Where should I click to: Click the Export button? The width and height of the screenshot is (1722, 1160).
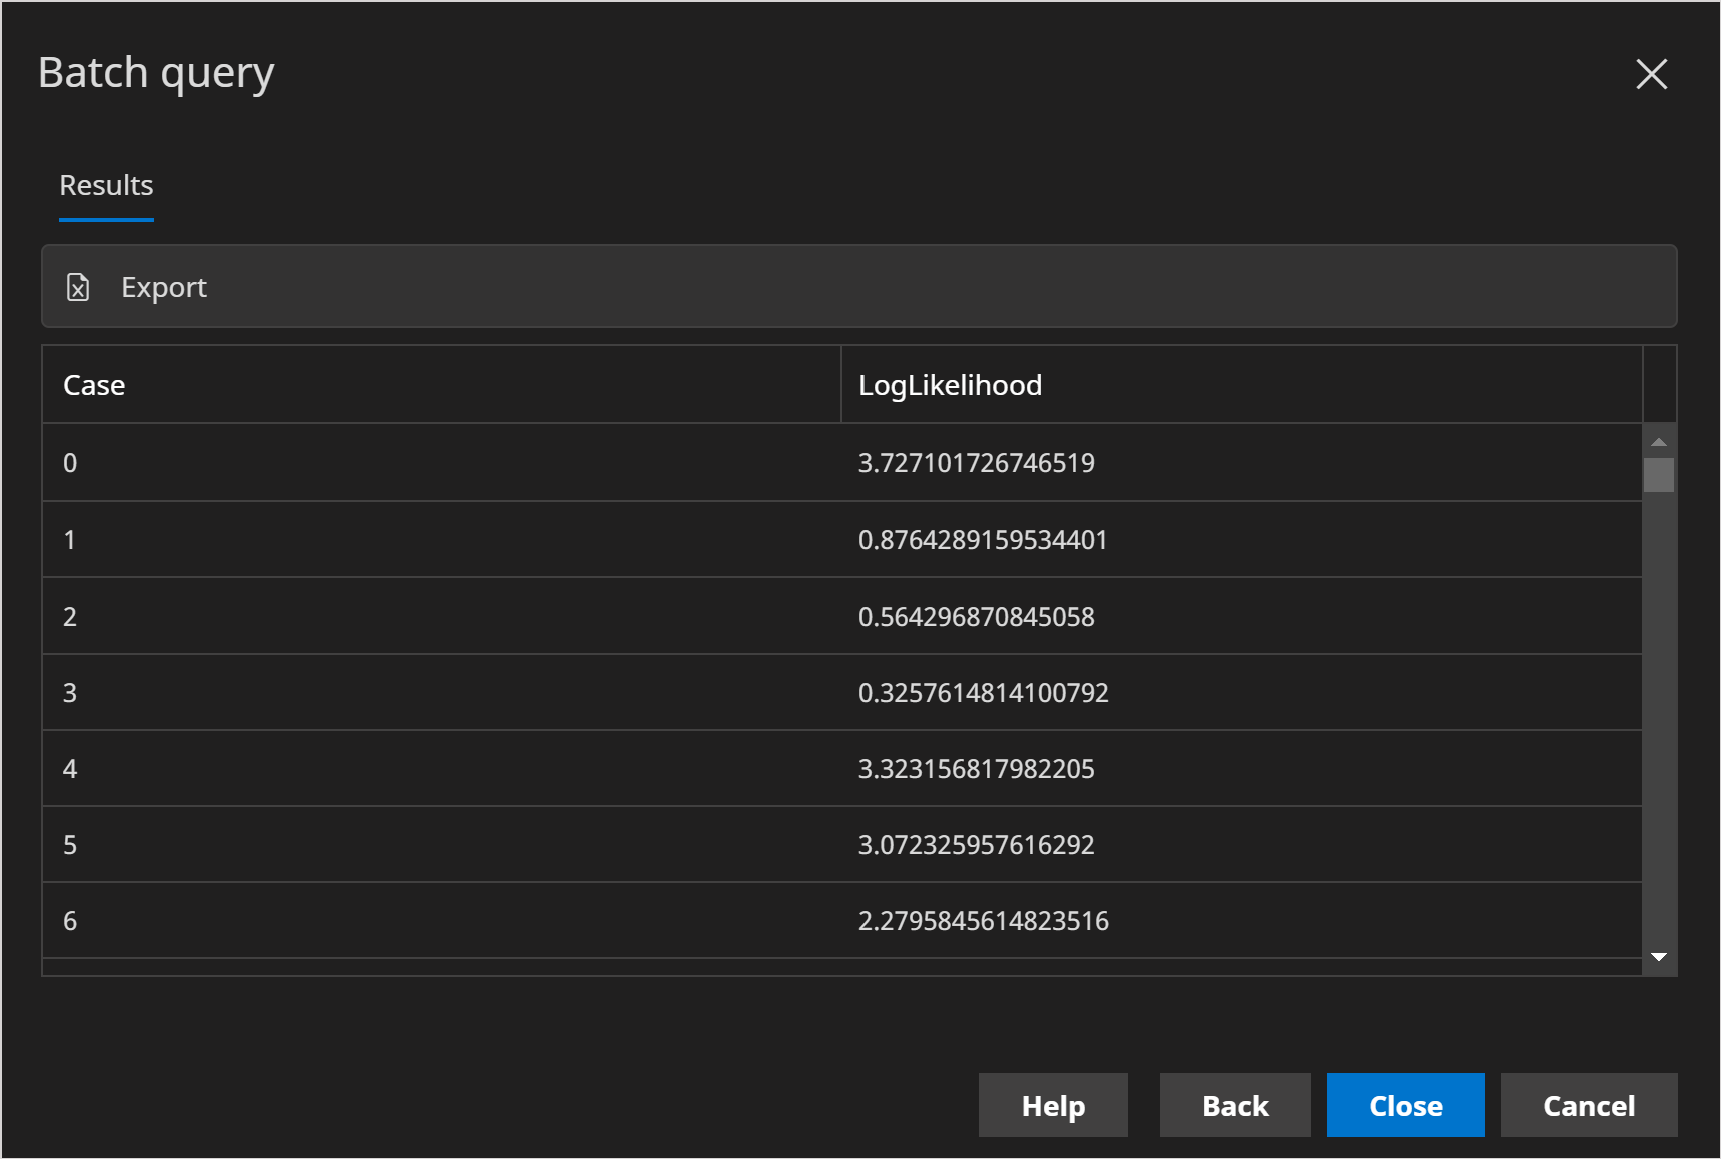pos(164,287)
